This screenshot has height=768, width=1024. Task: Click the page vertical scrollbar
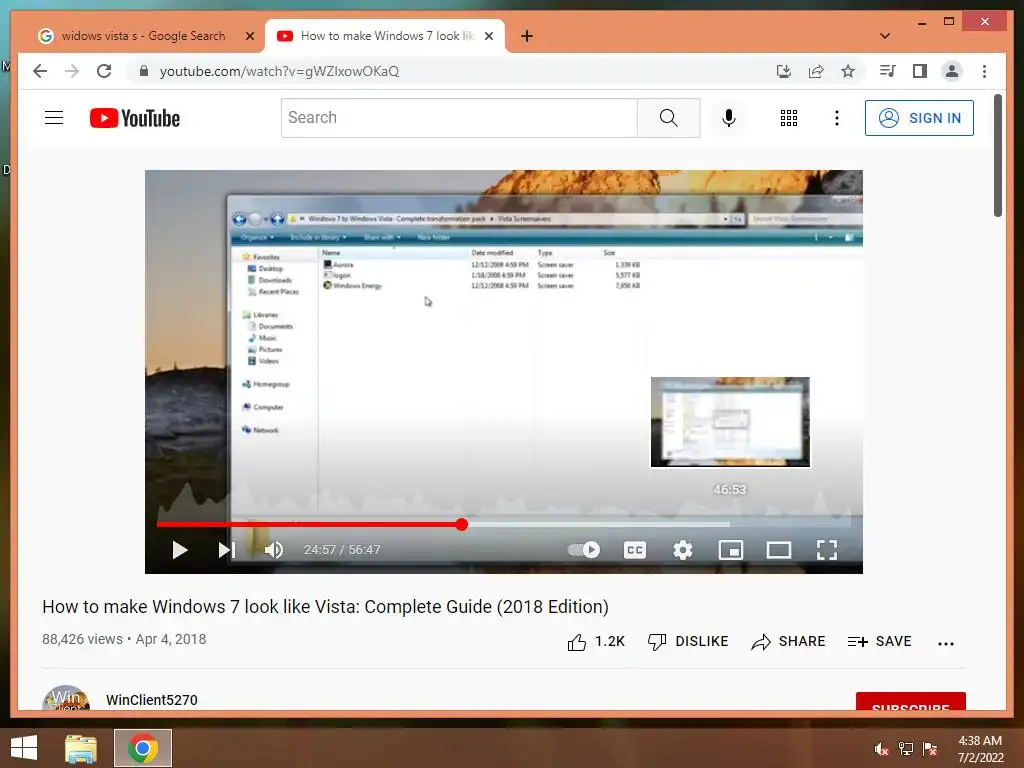[x=997, y=155]
